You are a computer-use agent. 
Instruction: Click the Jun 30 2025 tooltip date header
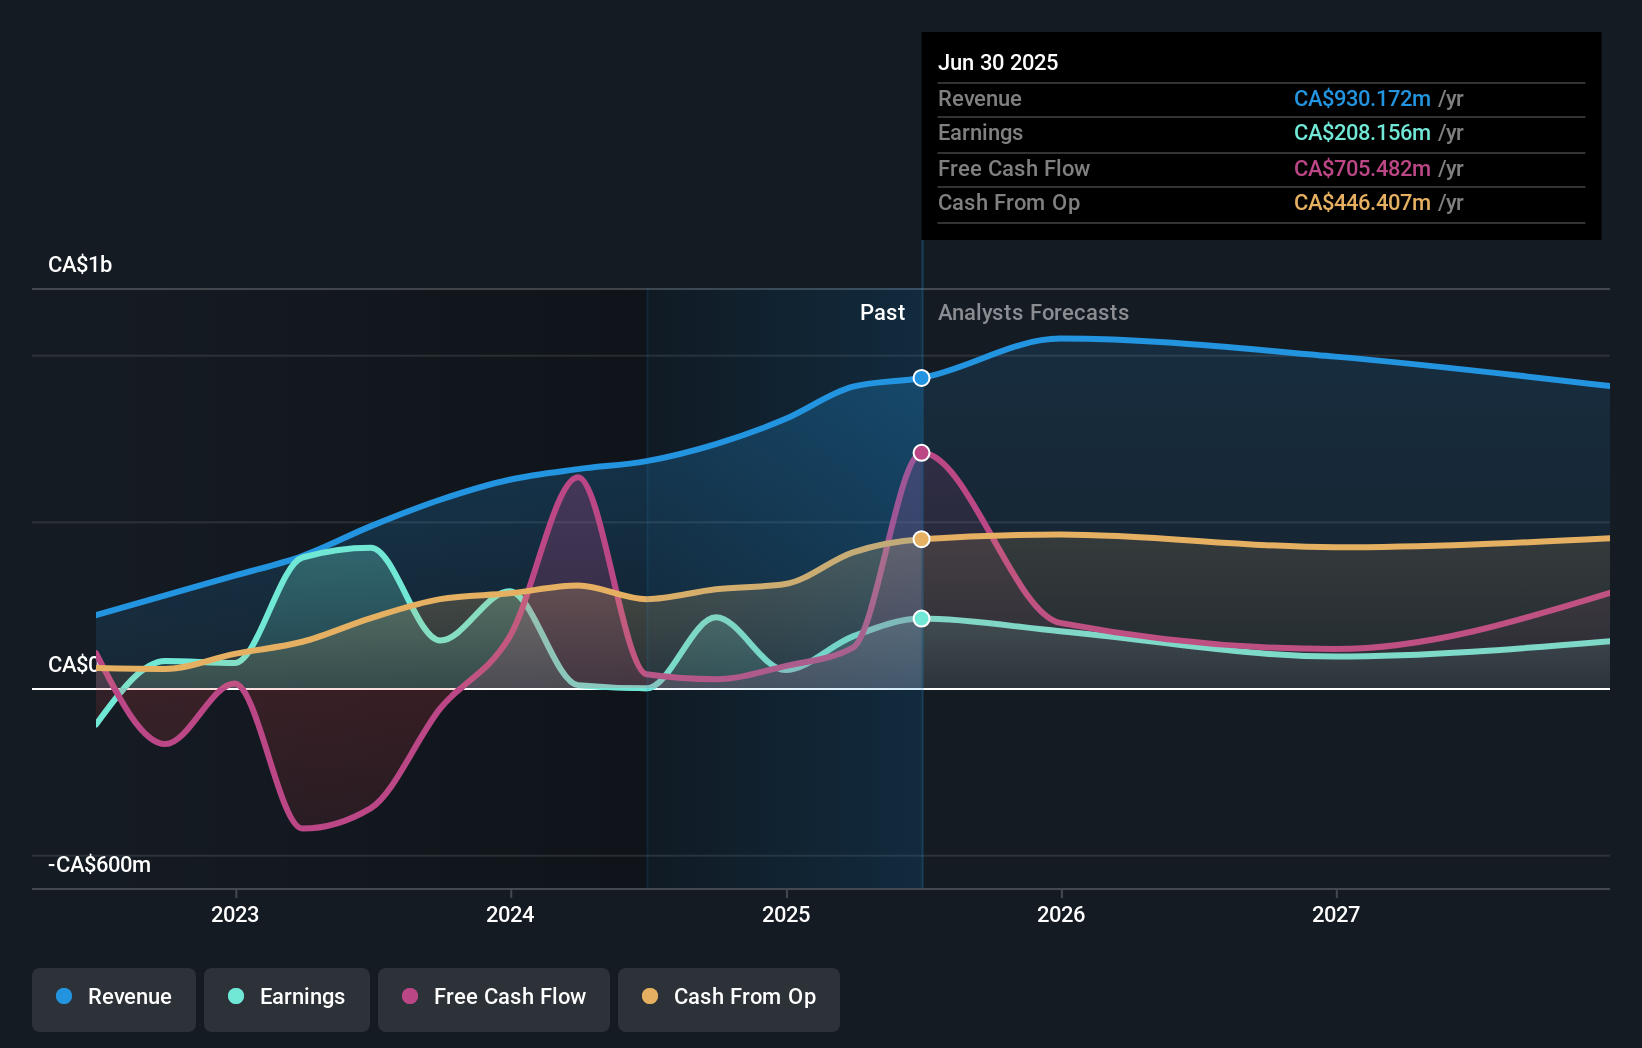(x=998, y=63)
